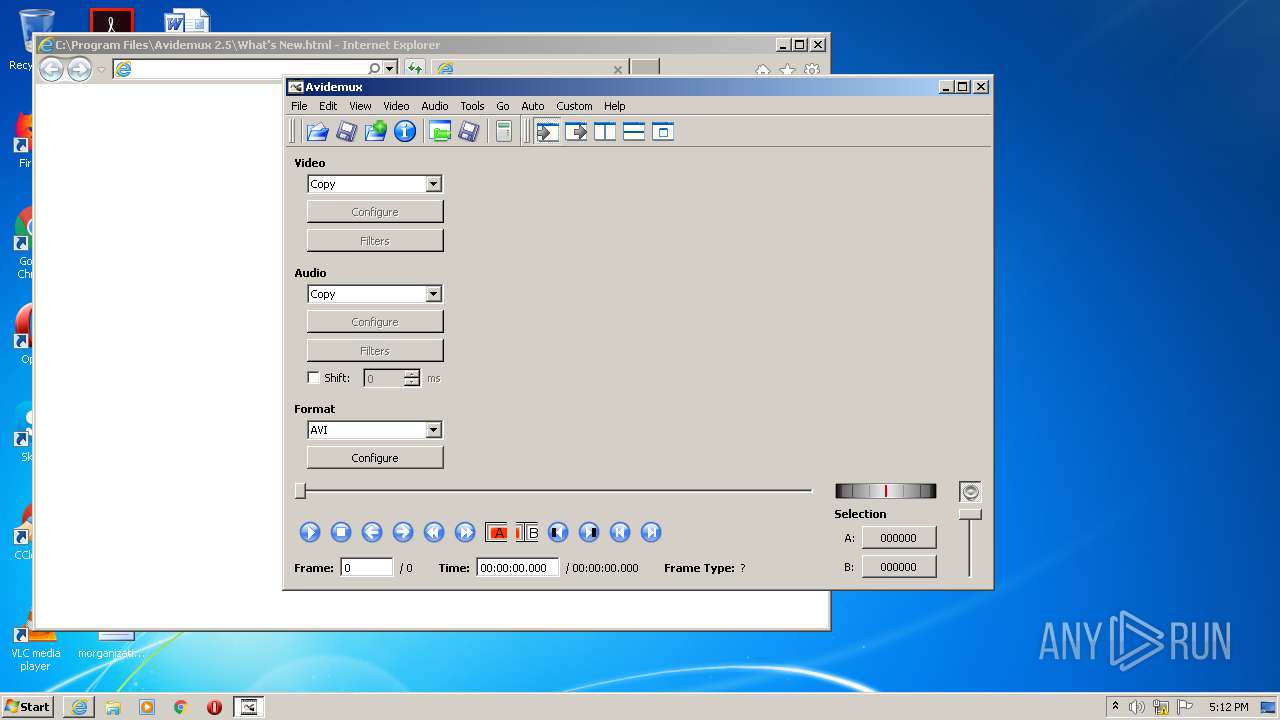
Task: Set selection marker A
Action: 497,532
